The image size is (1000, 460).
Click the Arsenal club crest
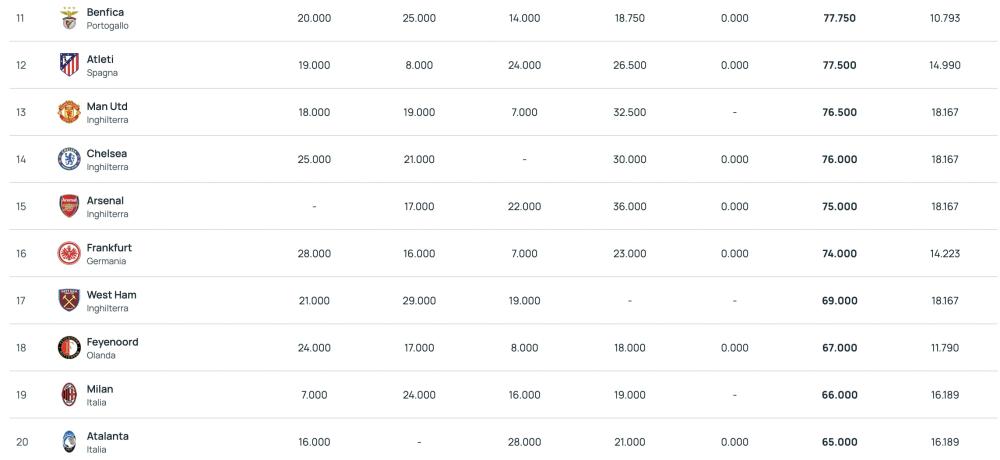point(69,206)
